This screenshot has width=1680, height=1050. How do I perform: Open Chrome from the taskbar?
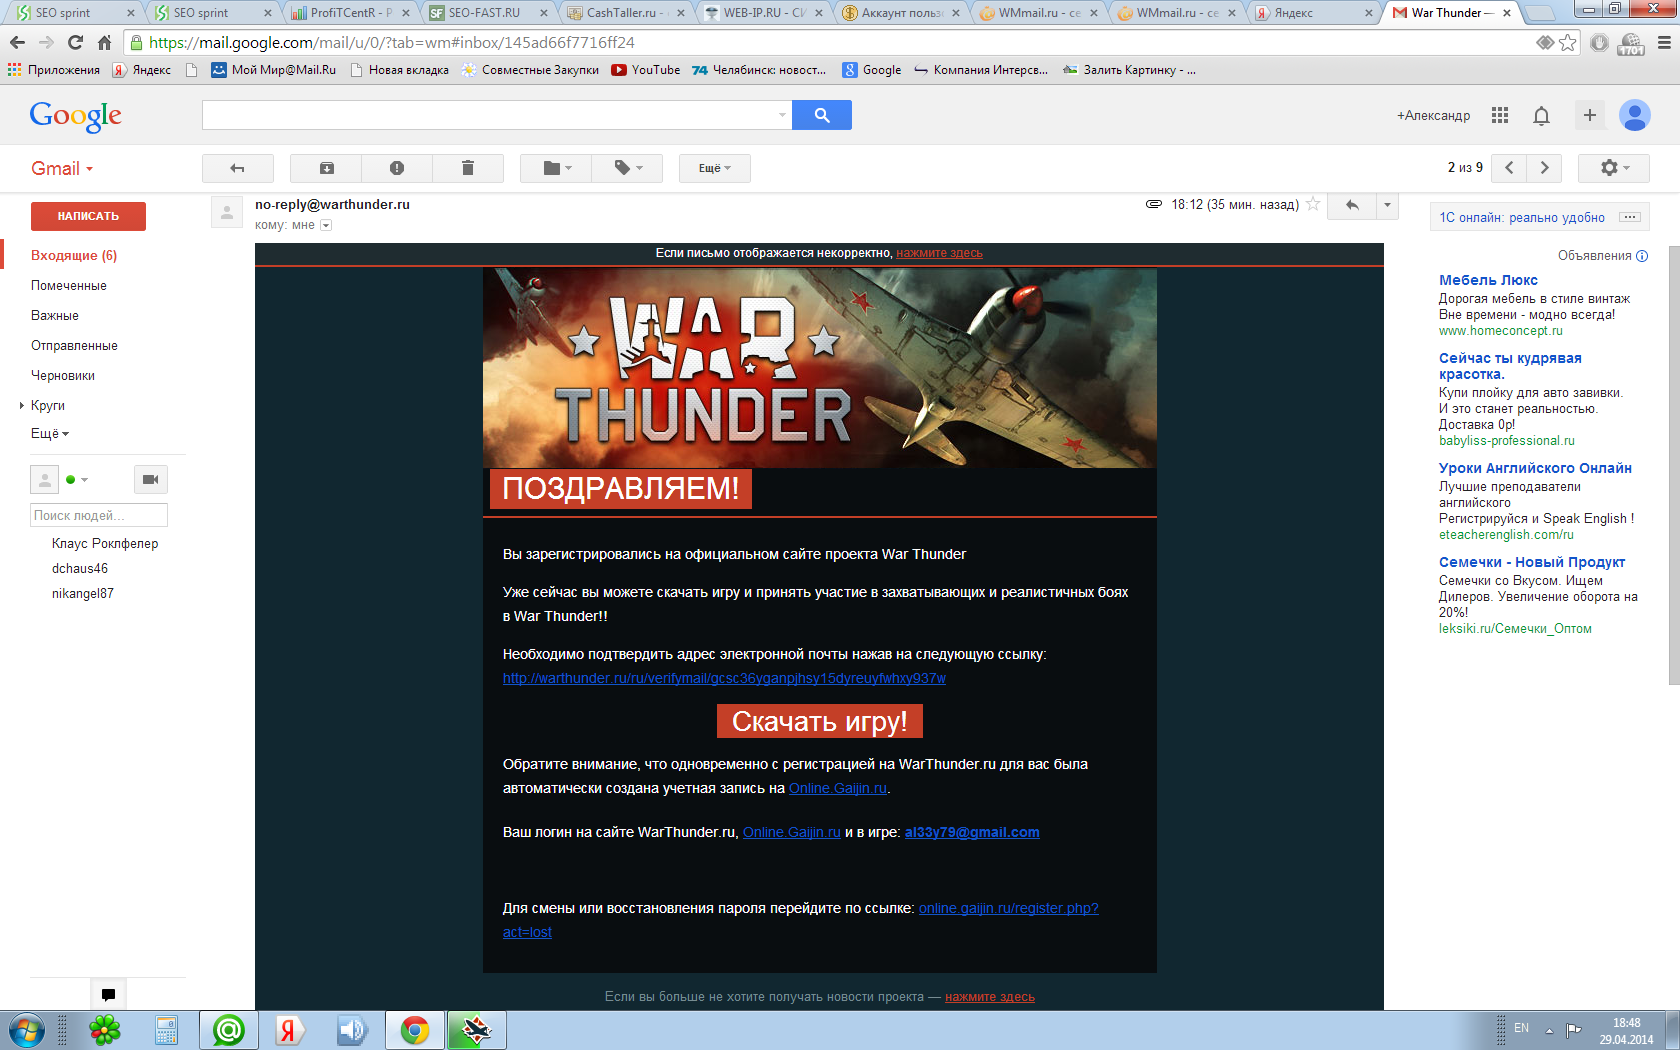(415, 1030)
